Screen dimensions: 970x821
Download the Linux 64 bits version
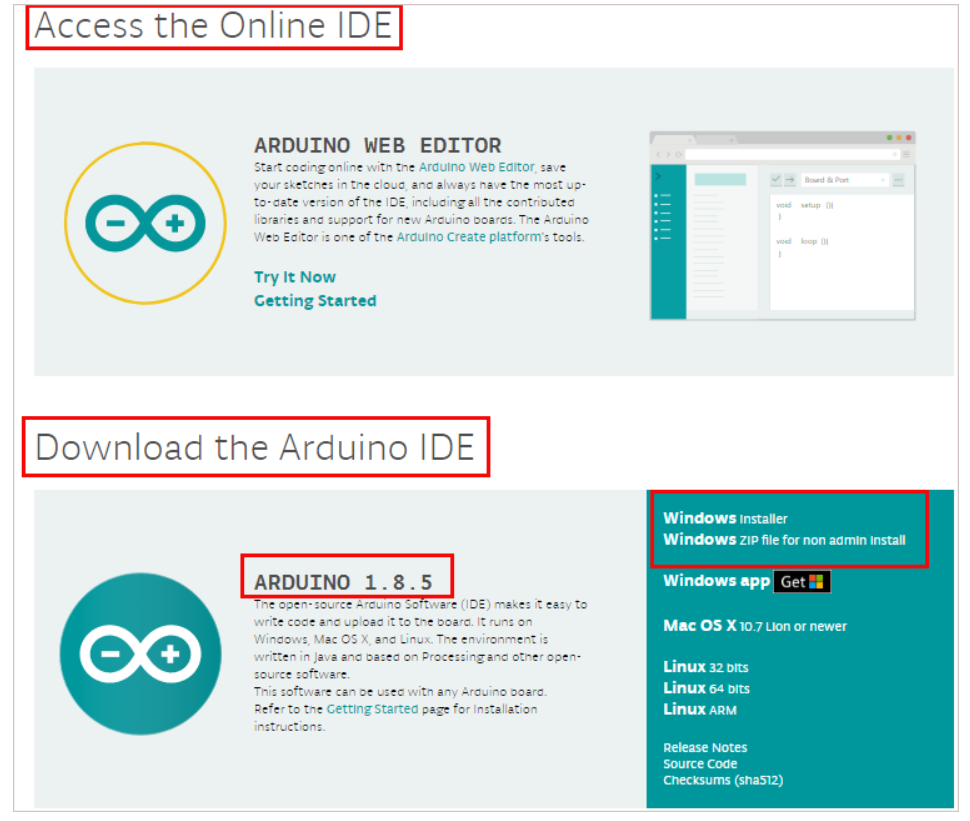tap(706, 689)
